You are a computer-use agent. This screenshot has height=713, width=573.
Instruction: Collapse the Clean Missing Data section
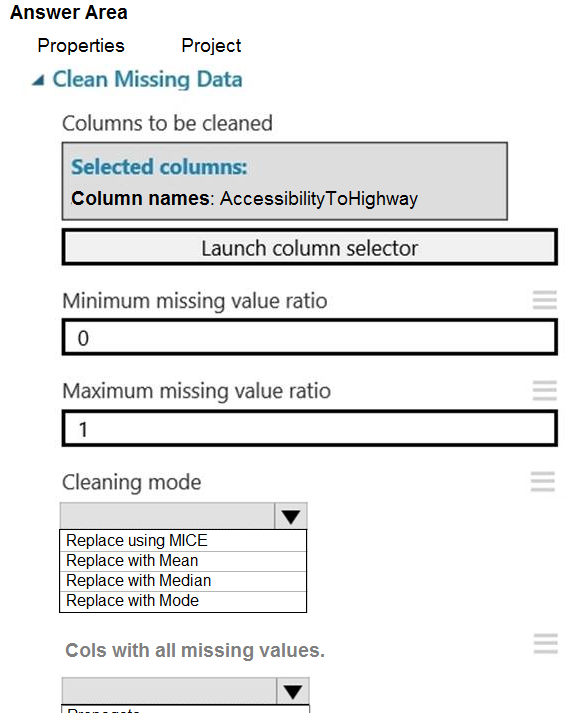[38, 81]
